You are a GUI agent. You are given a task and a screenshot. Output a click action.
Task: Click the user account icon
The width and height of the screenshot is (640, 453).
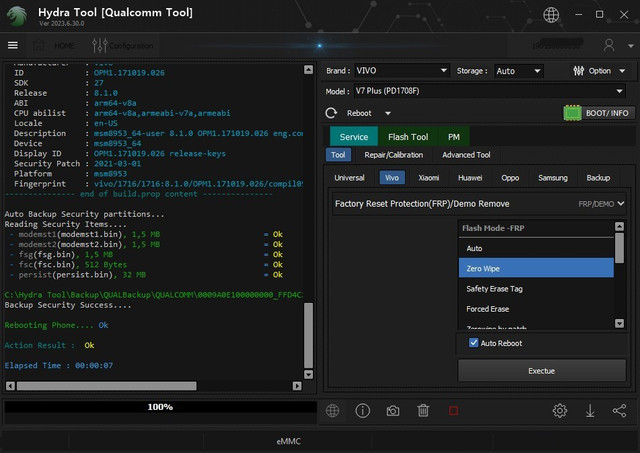[x=609, y=45]
